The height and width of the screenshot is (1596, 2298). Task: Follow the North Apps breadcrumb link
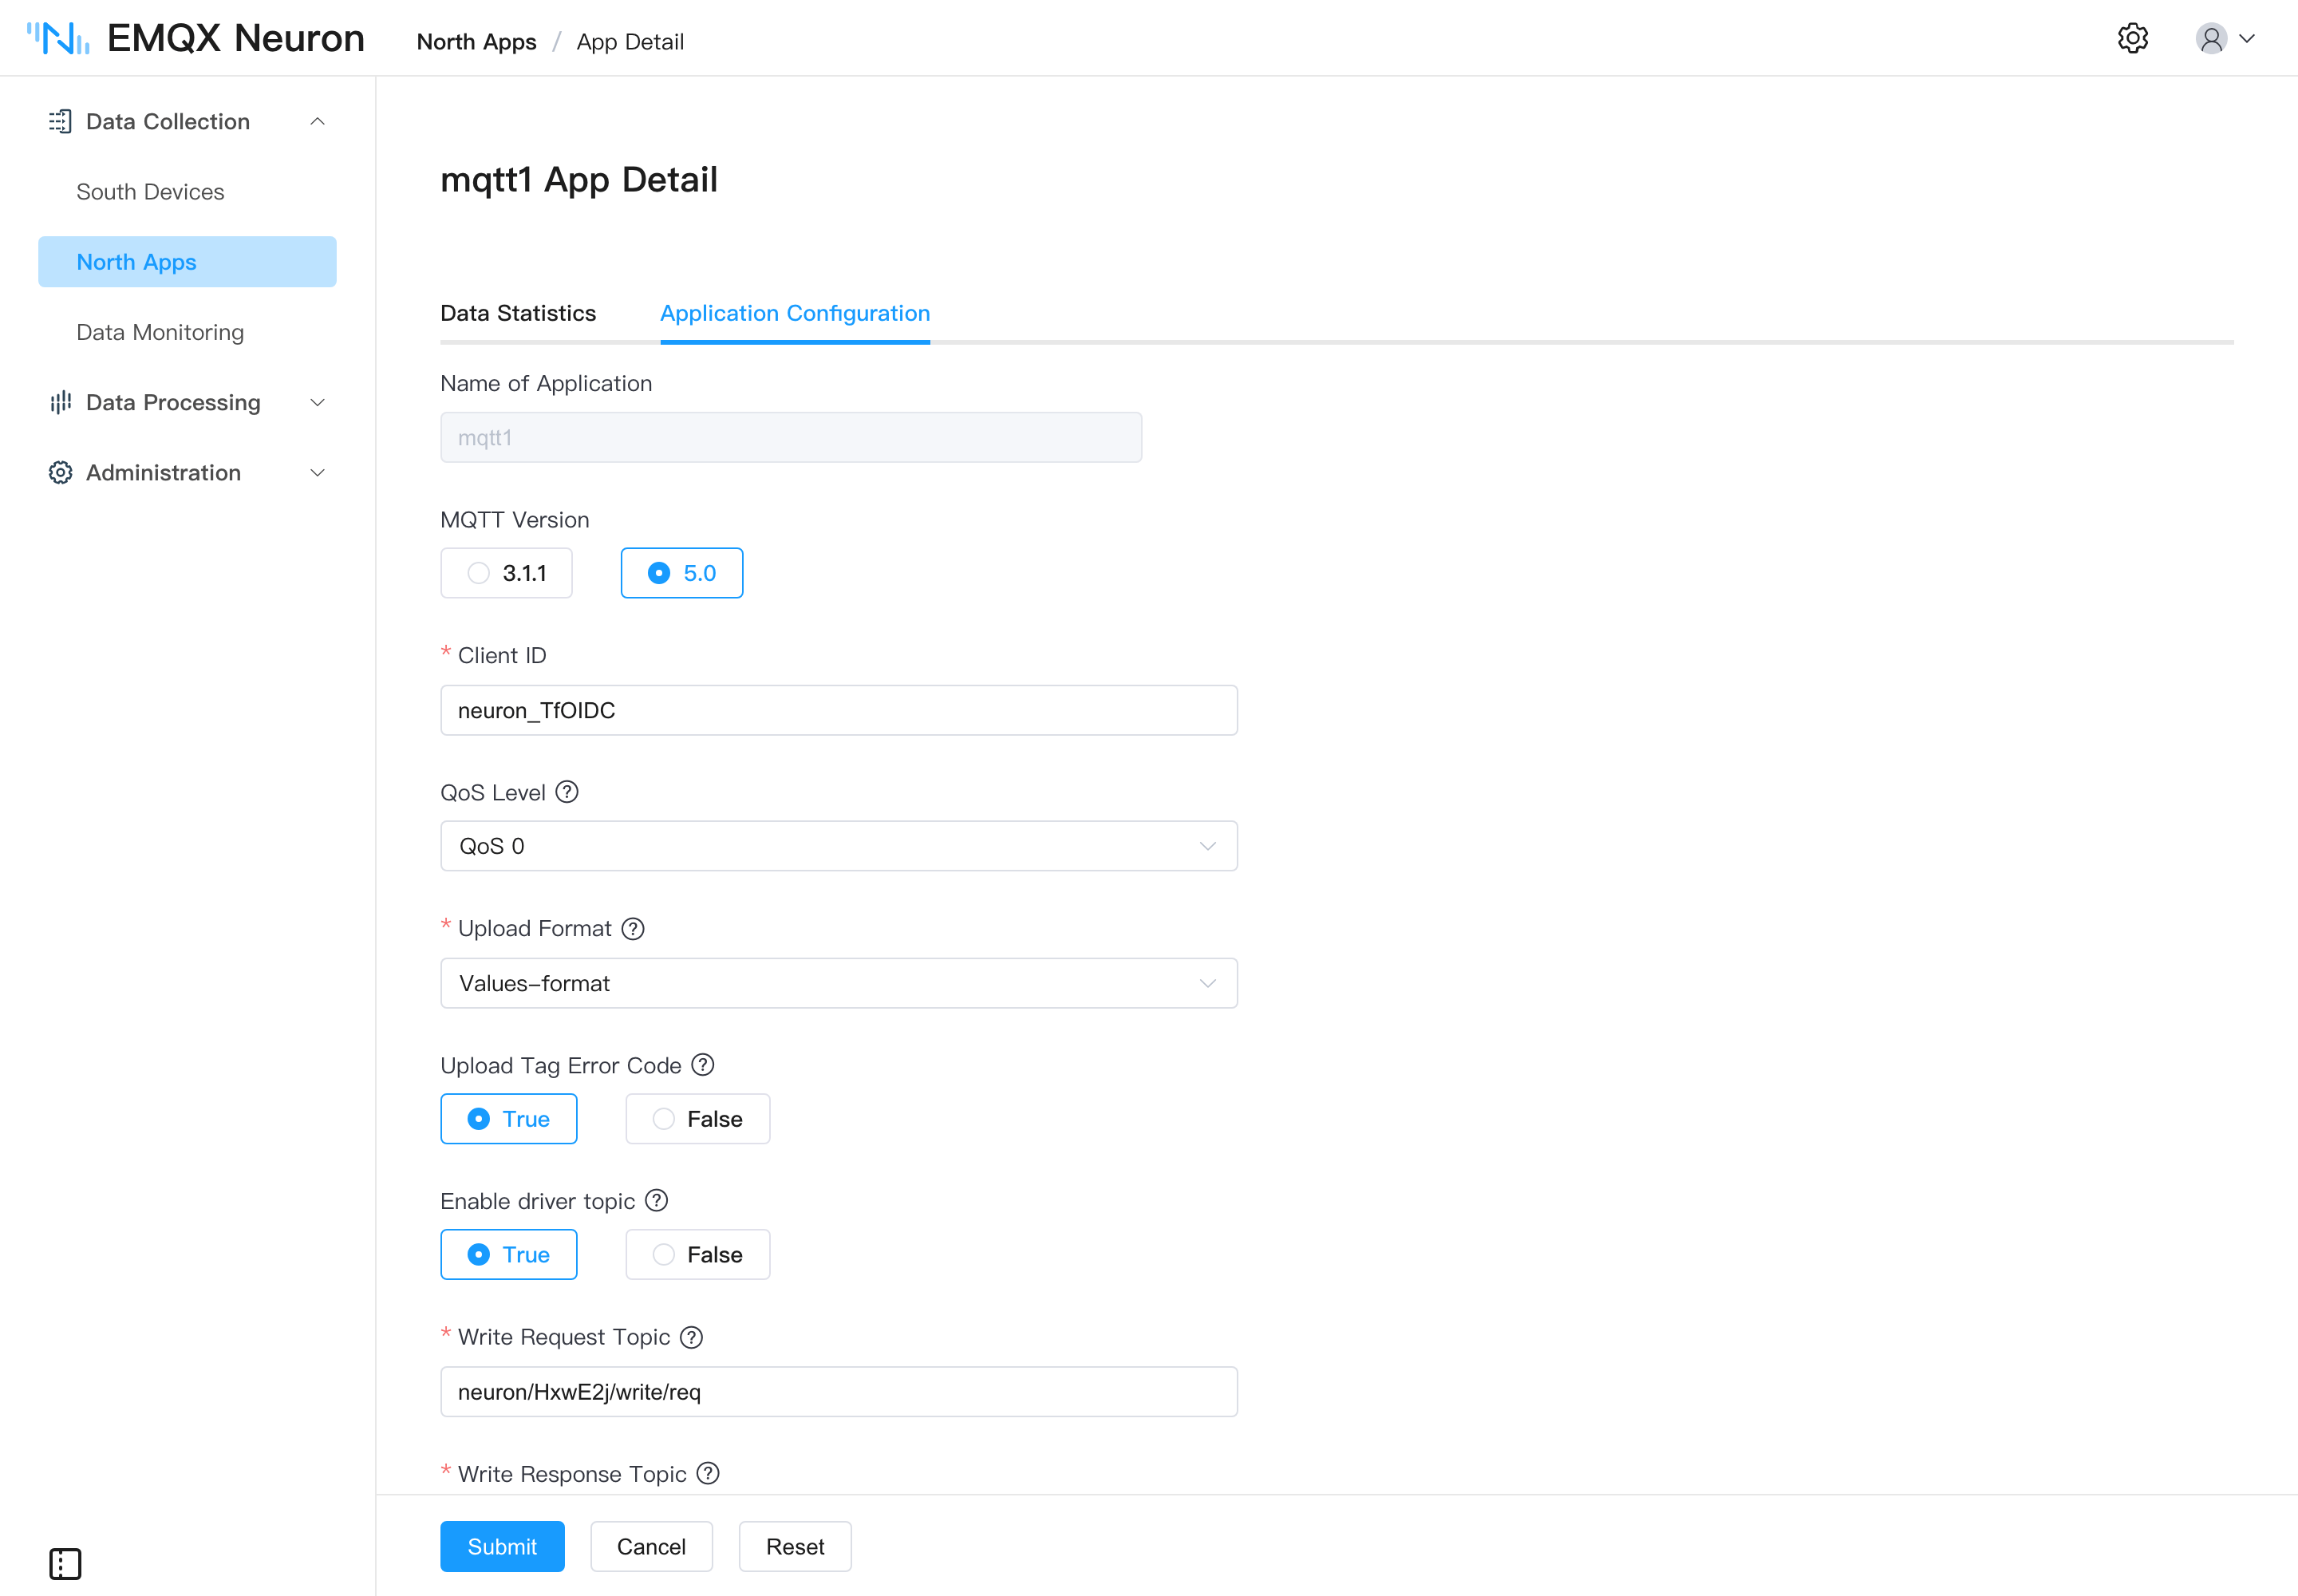coord(477,42)
